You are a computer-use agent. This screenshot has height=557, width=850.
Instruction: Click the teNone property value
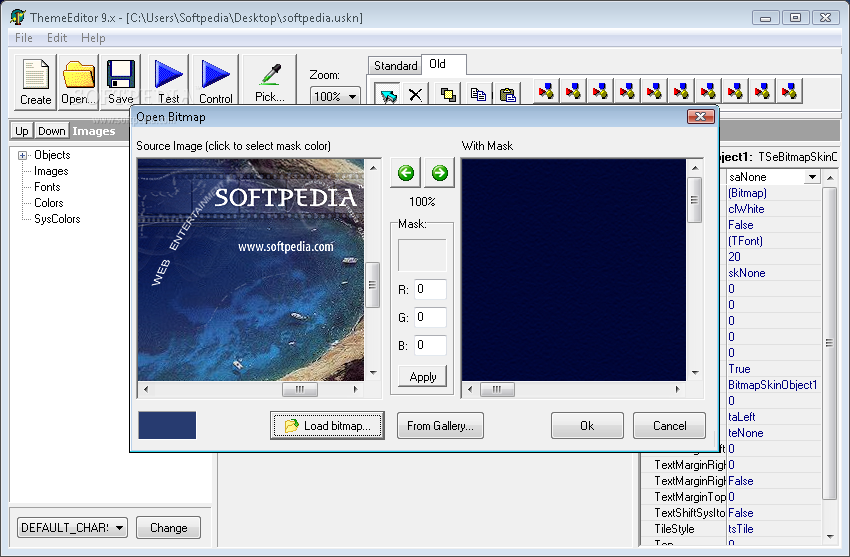745,433
